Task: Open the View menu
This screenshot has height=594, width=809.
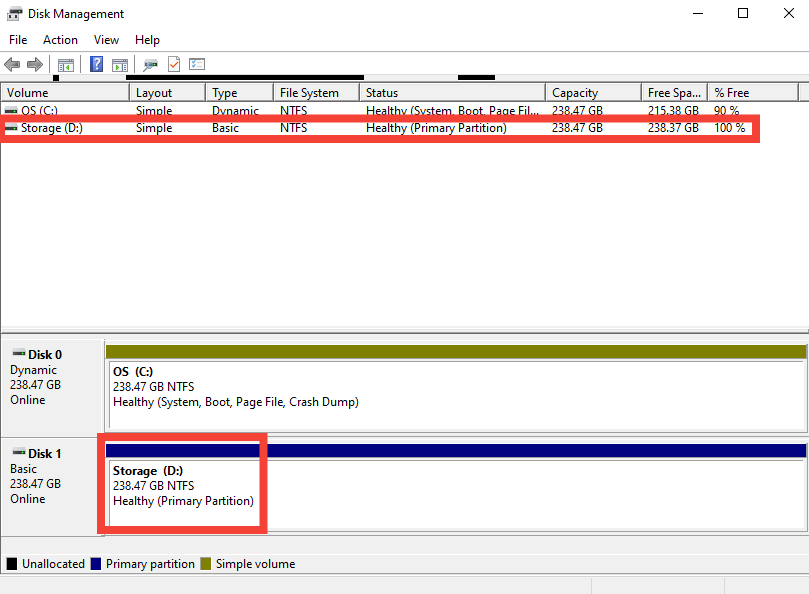Action: [x=106, y=39]
